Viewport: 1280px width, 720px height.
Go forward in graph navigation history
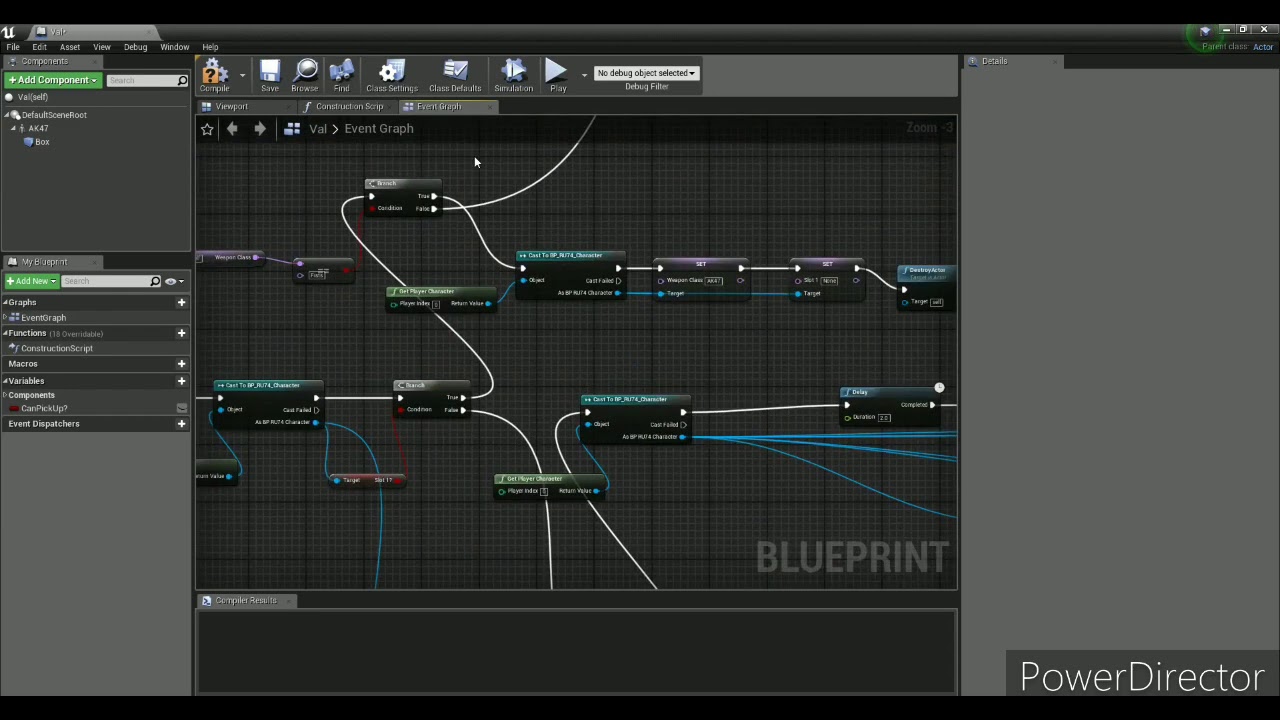tap(259, 129)
